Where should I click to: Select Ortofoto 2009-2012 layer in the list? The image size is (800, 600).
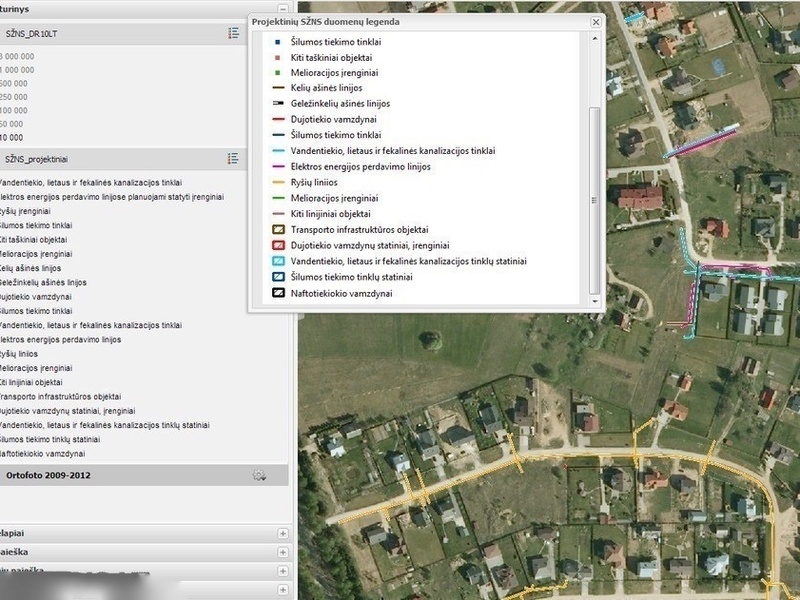tap(48, 475)
